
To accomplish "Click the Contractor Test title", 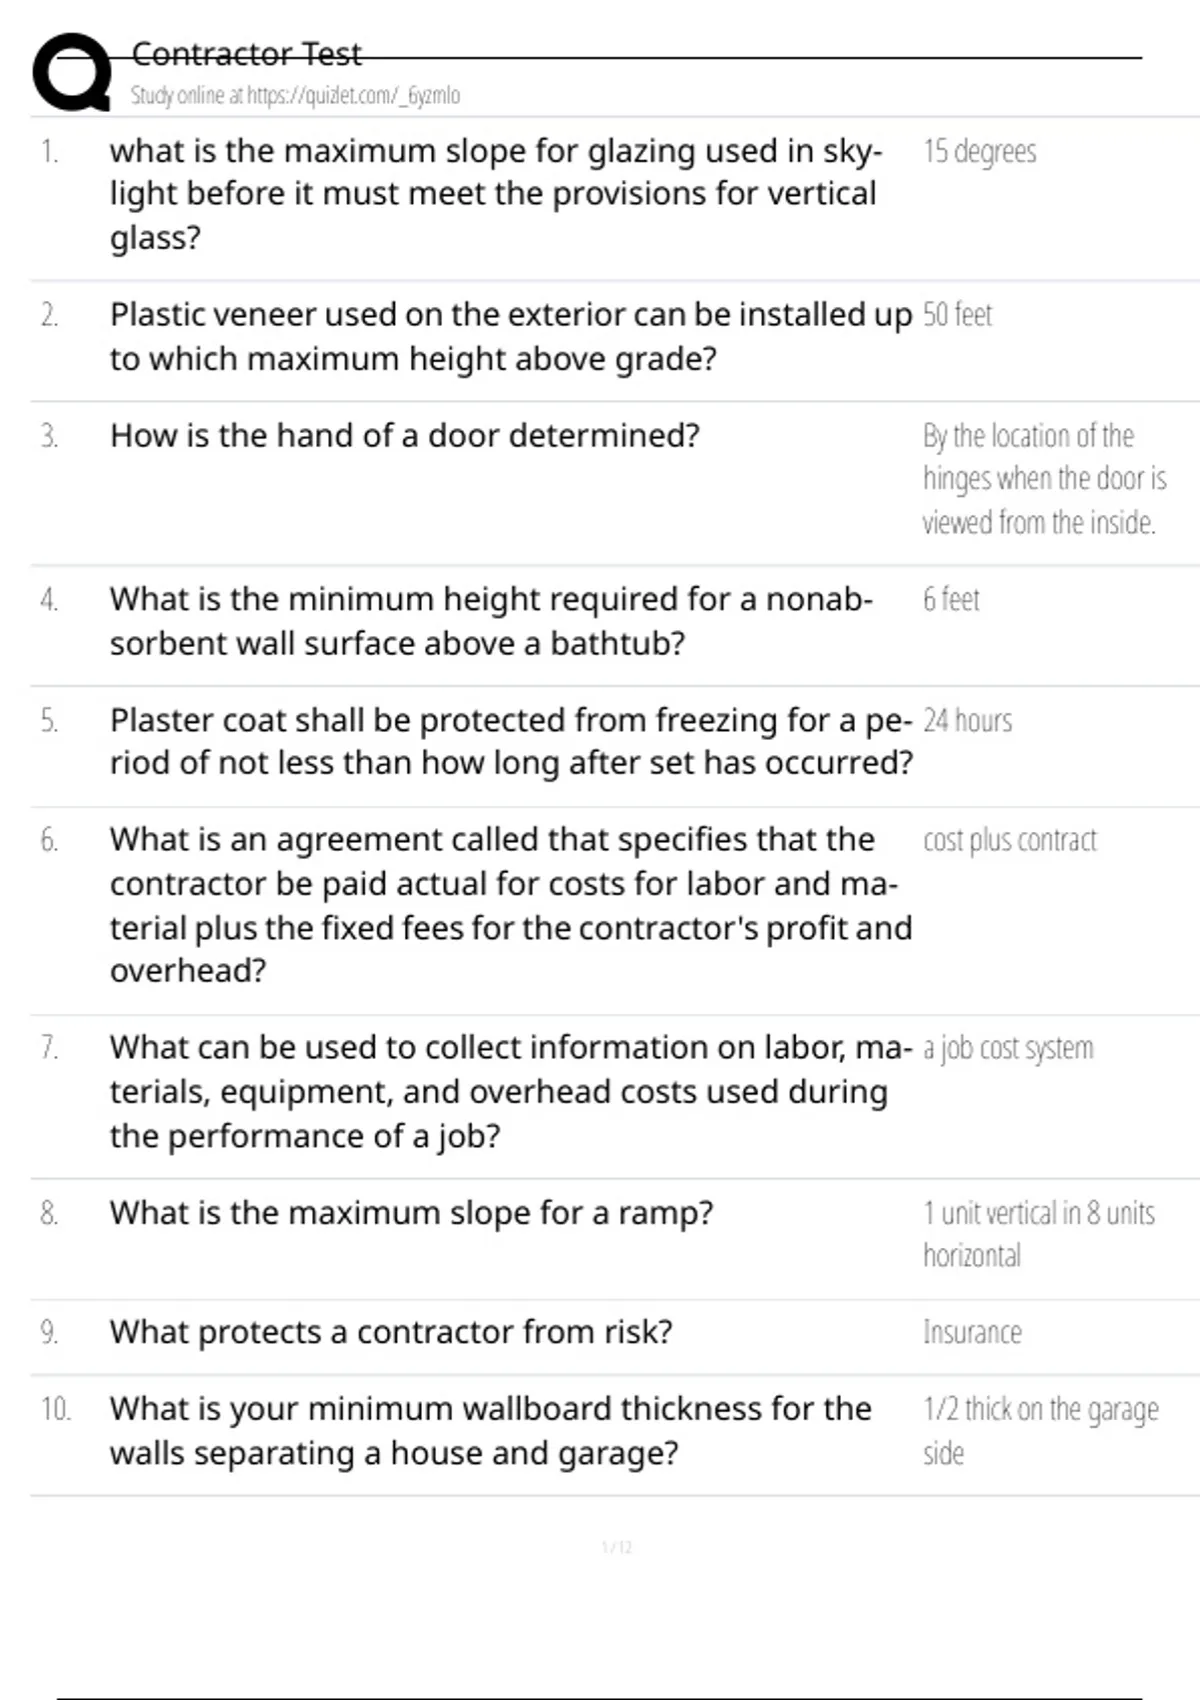I will pyautogui.click(x=246, y=54).
